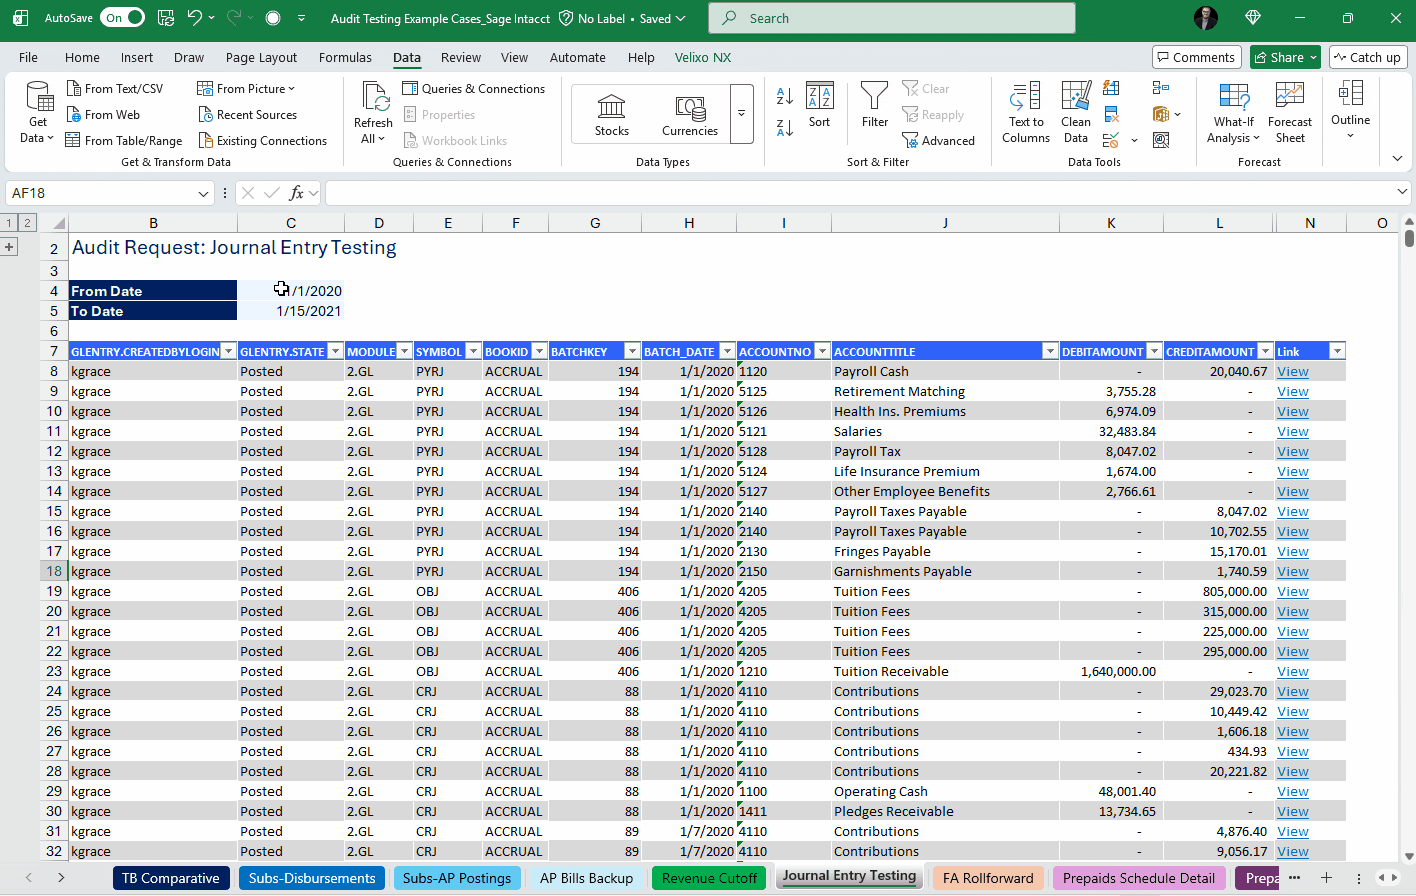This screenshot has width=1416, height=896.
Task: Open Advanced filter options
Action: (x=938, y=140)
